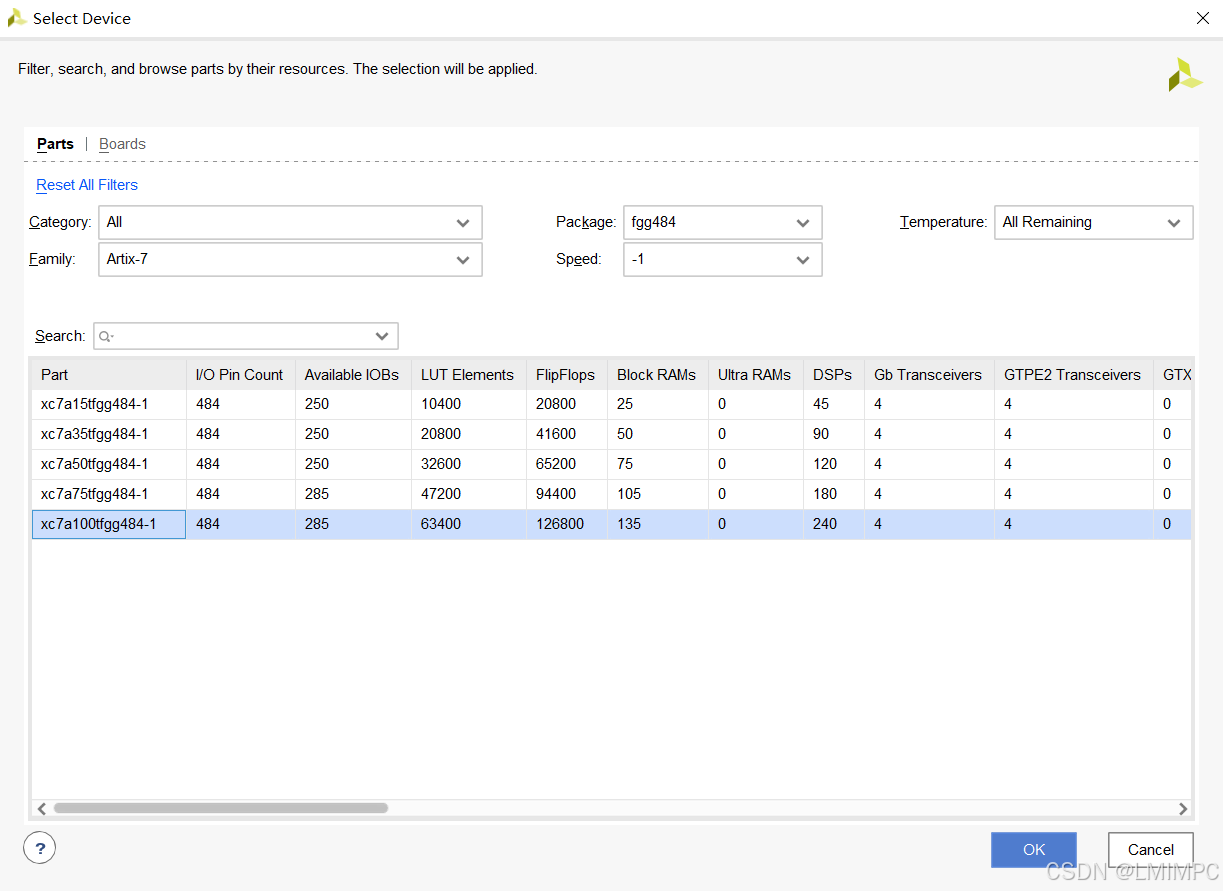Sort by FlipFlops column header
Image resolution: width=1223 pixels, height=891 pixels.
pyautogui.click(x=565, y=375)
